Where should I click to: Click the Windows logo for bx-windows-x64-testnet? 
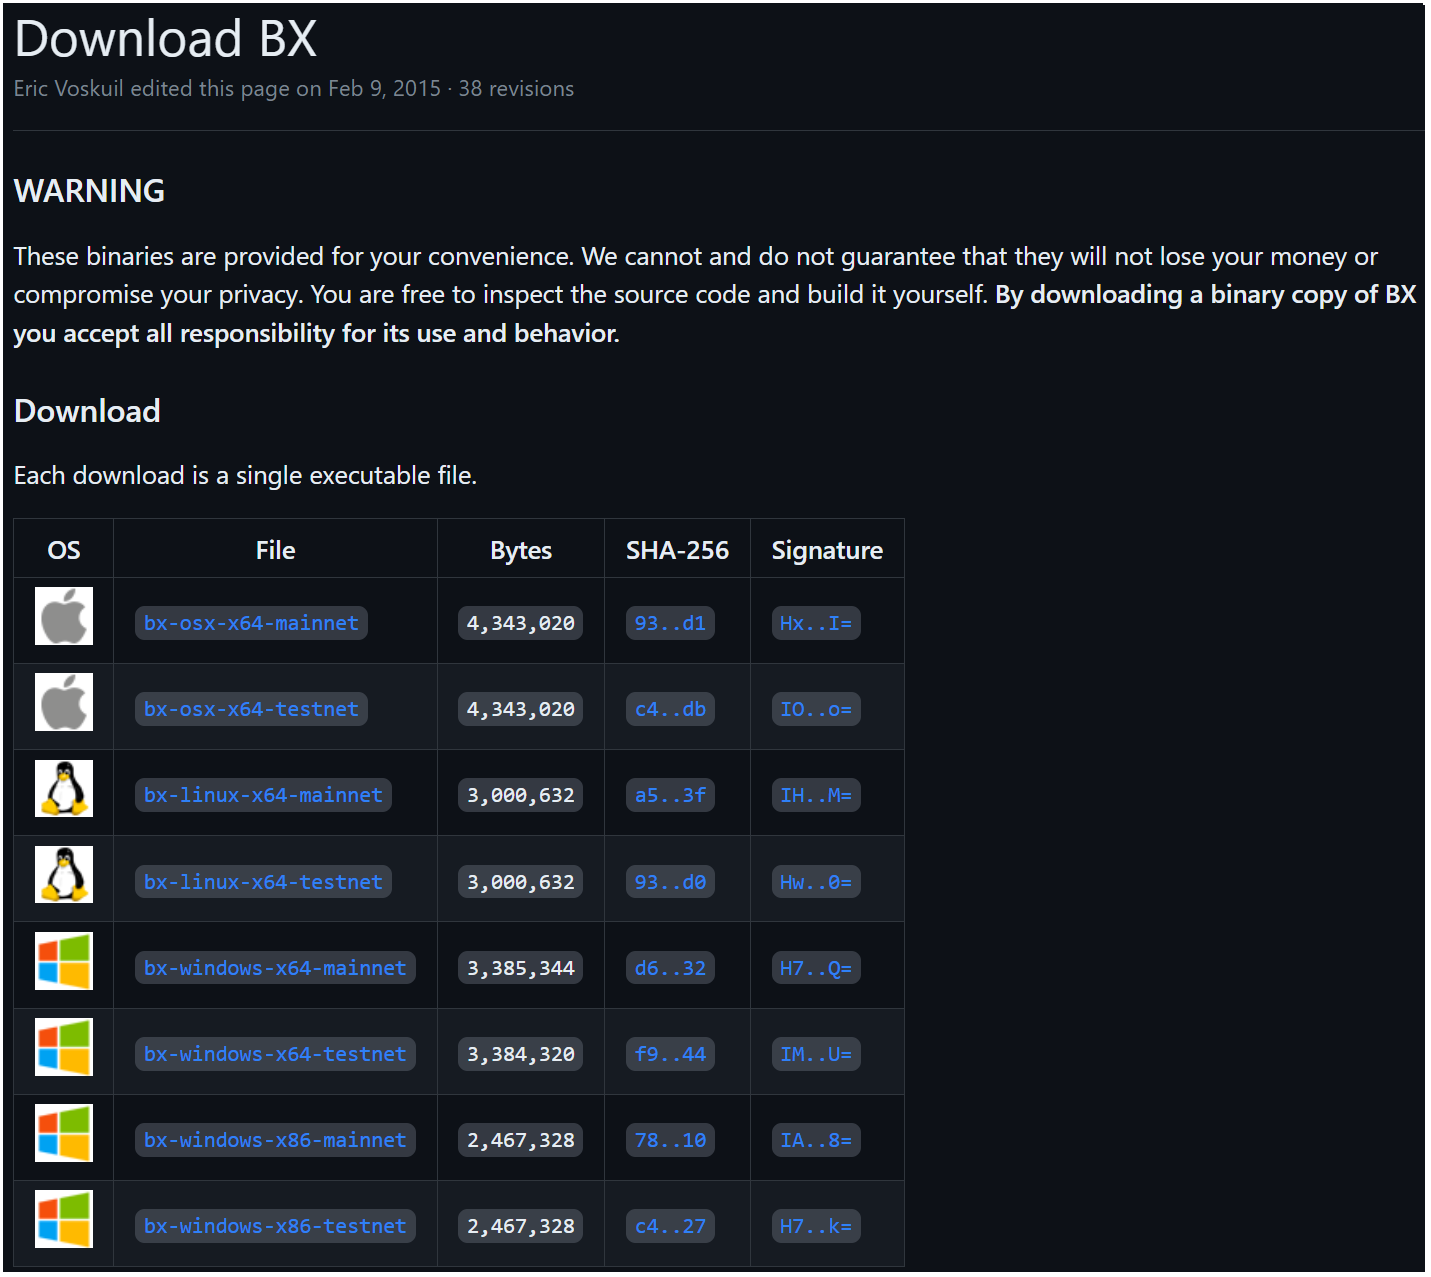(64, 1047)
